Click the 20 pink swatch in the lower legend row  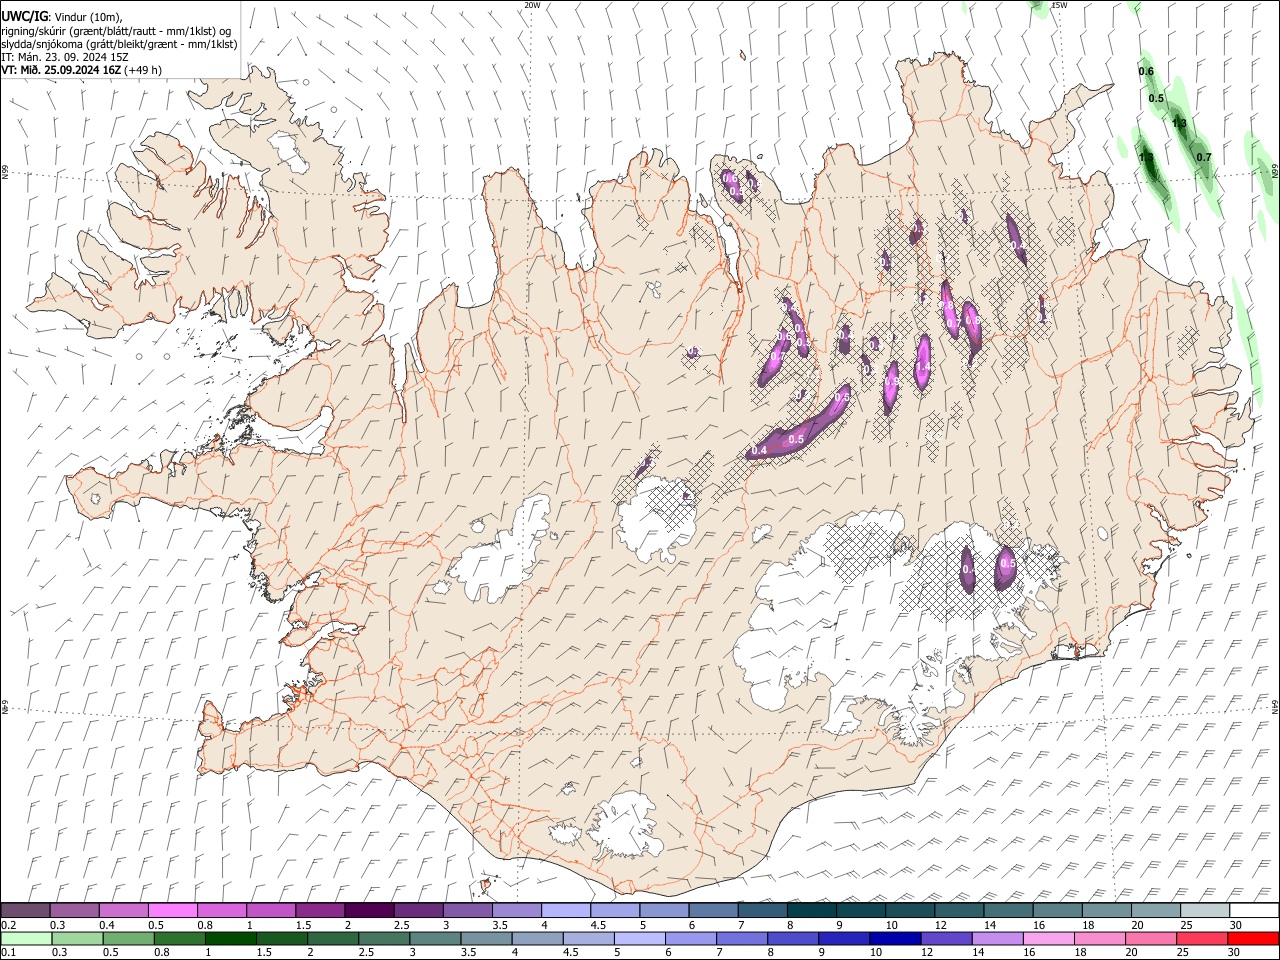click(1150, 939)
